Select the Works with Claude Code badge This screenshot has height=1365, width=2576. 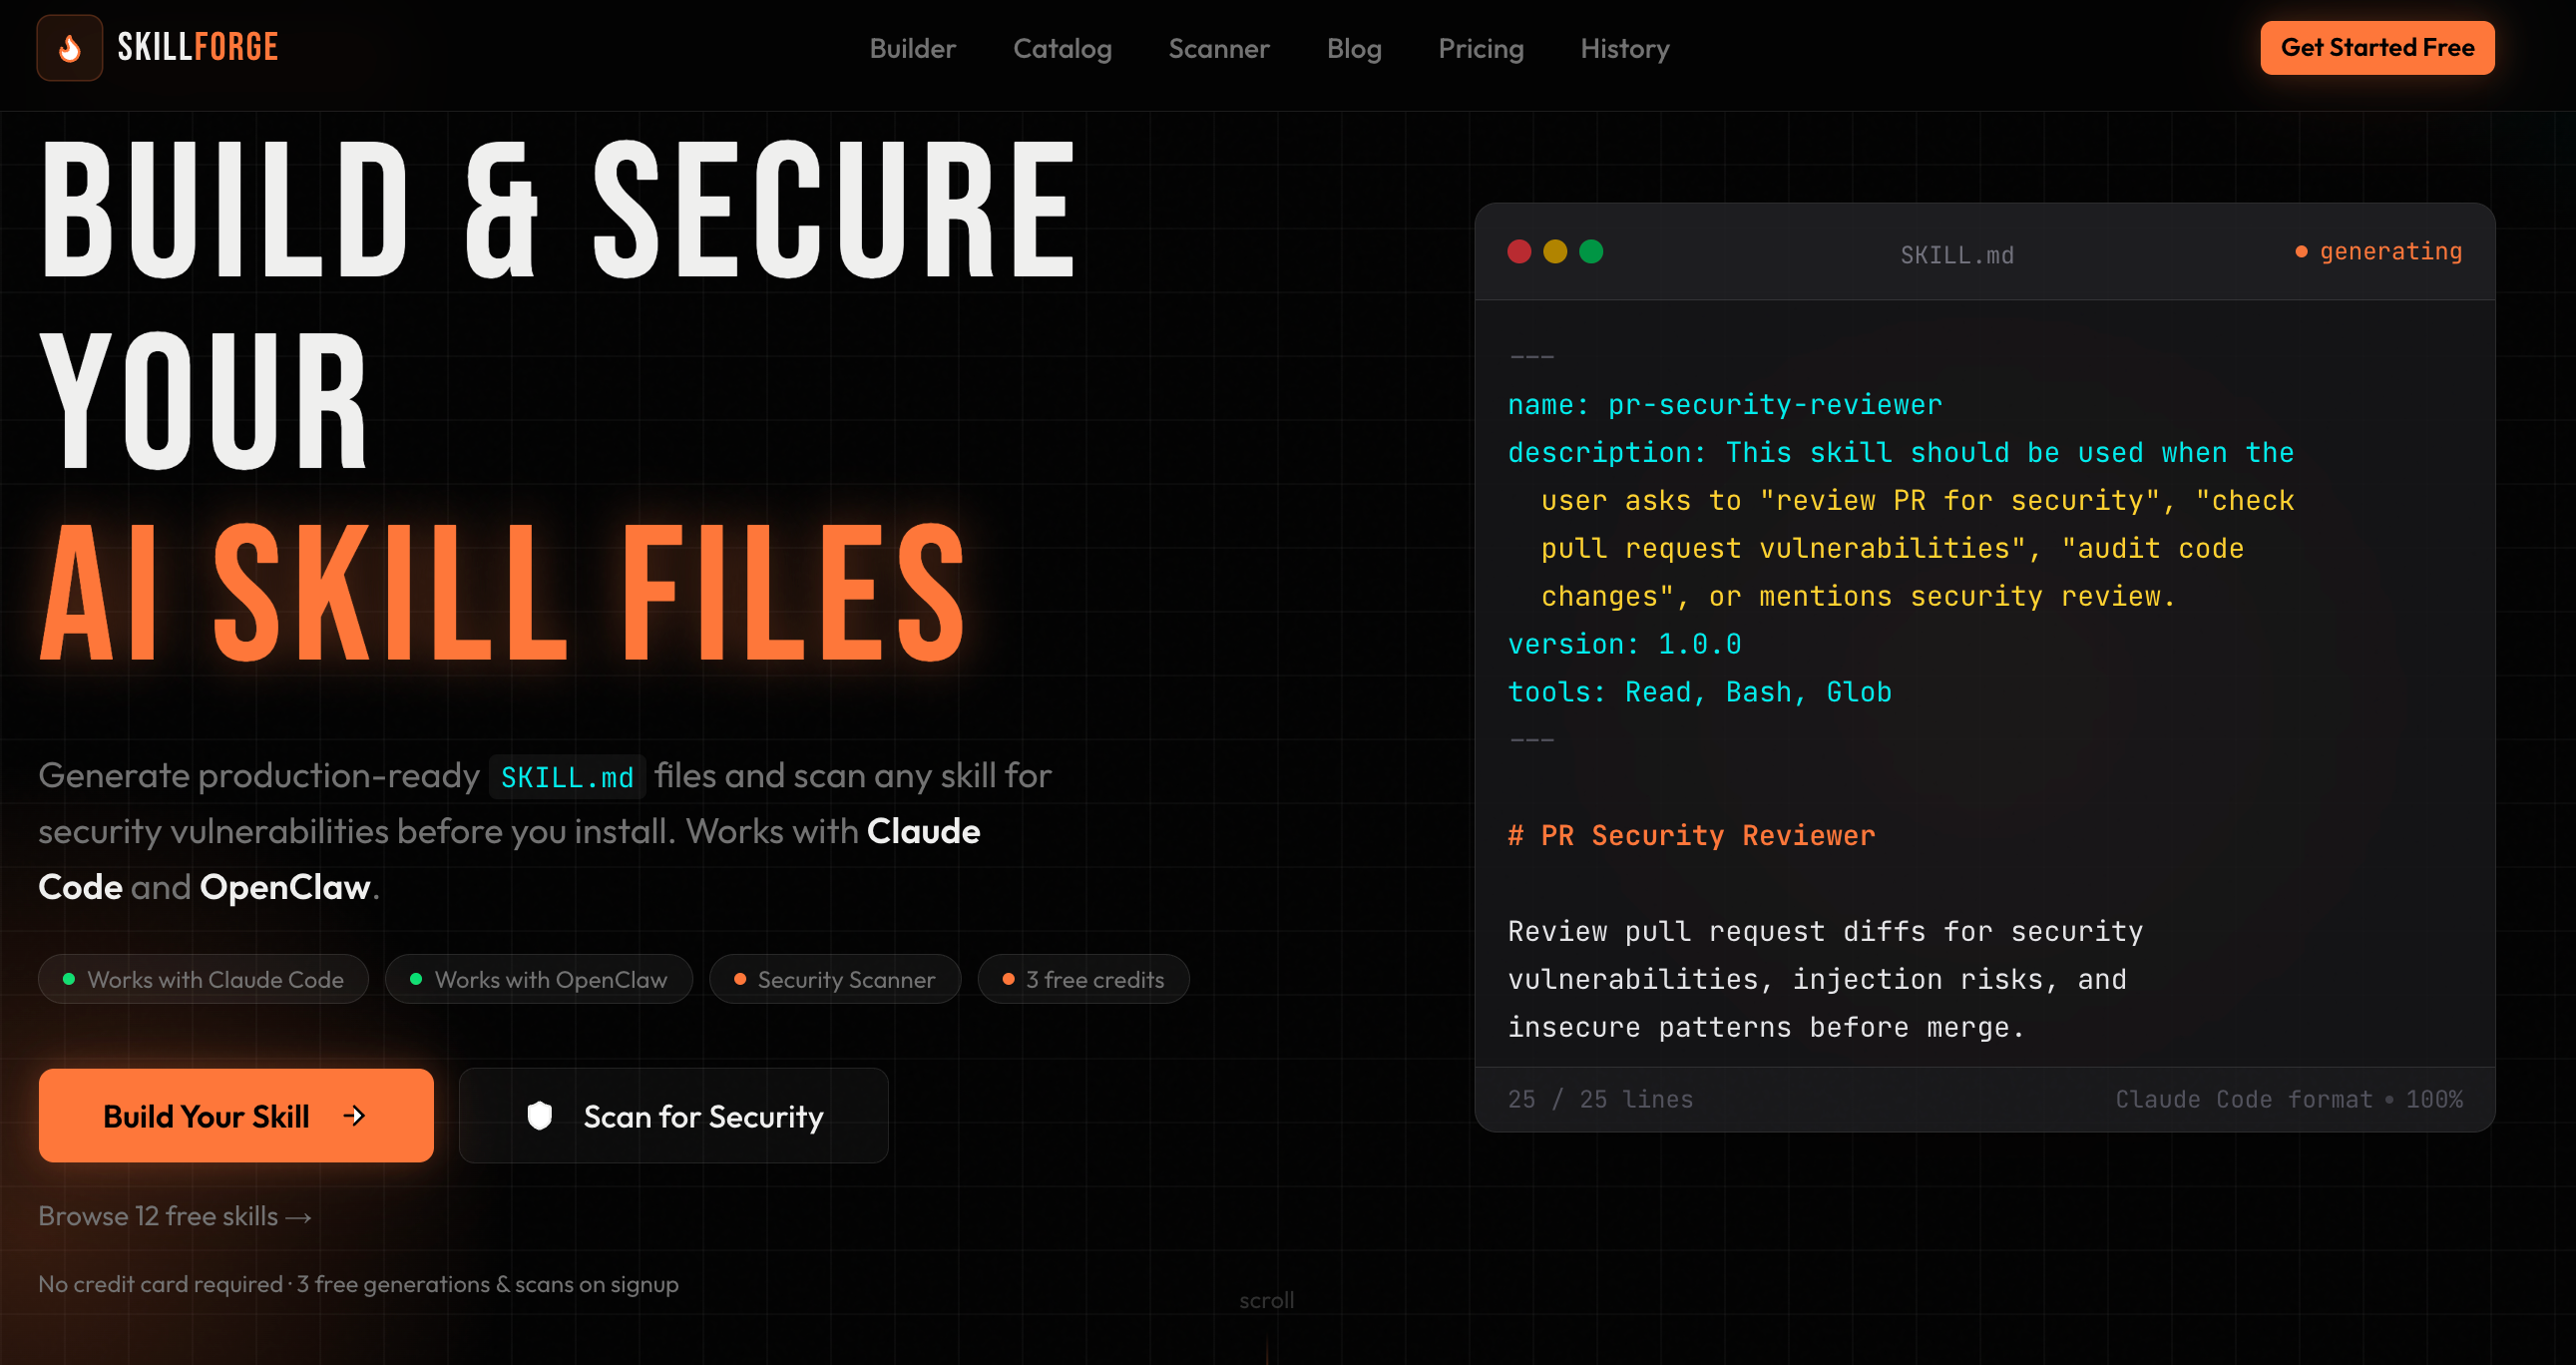tap(203, 979)
